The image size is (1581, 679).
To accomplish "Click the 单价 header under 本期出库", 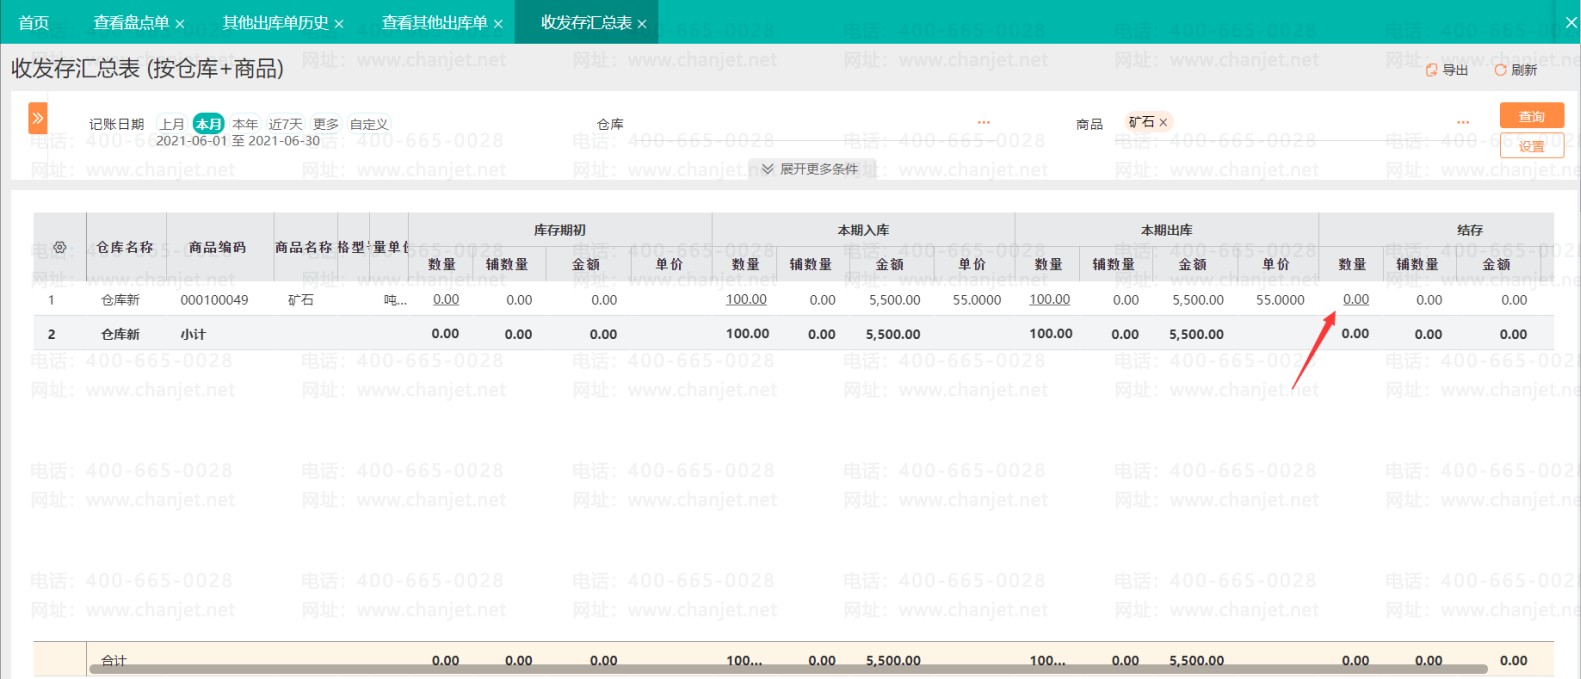I will pyautogui.click(x=1276, y=264).
